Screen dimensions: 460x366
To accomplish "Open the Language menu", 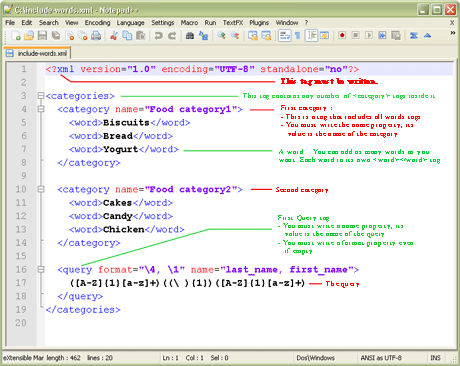I will pos(130,23).
